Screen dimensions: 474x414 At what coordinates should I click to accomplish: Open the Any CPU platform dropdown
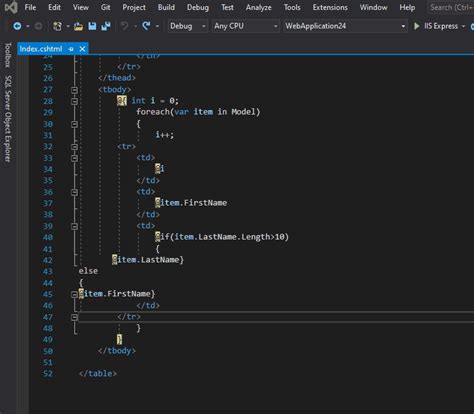pos(245,26)
